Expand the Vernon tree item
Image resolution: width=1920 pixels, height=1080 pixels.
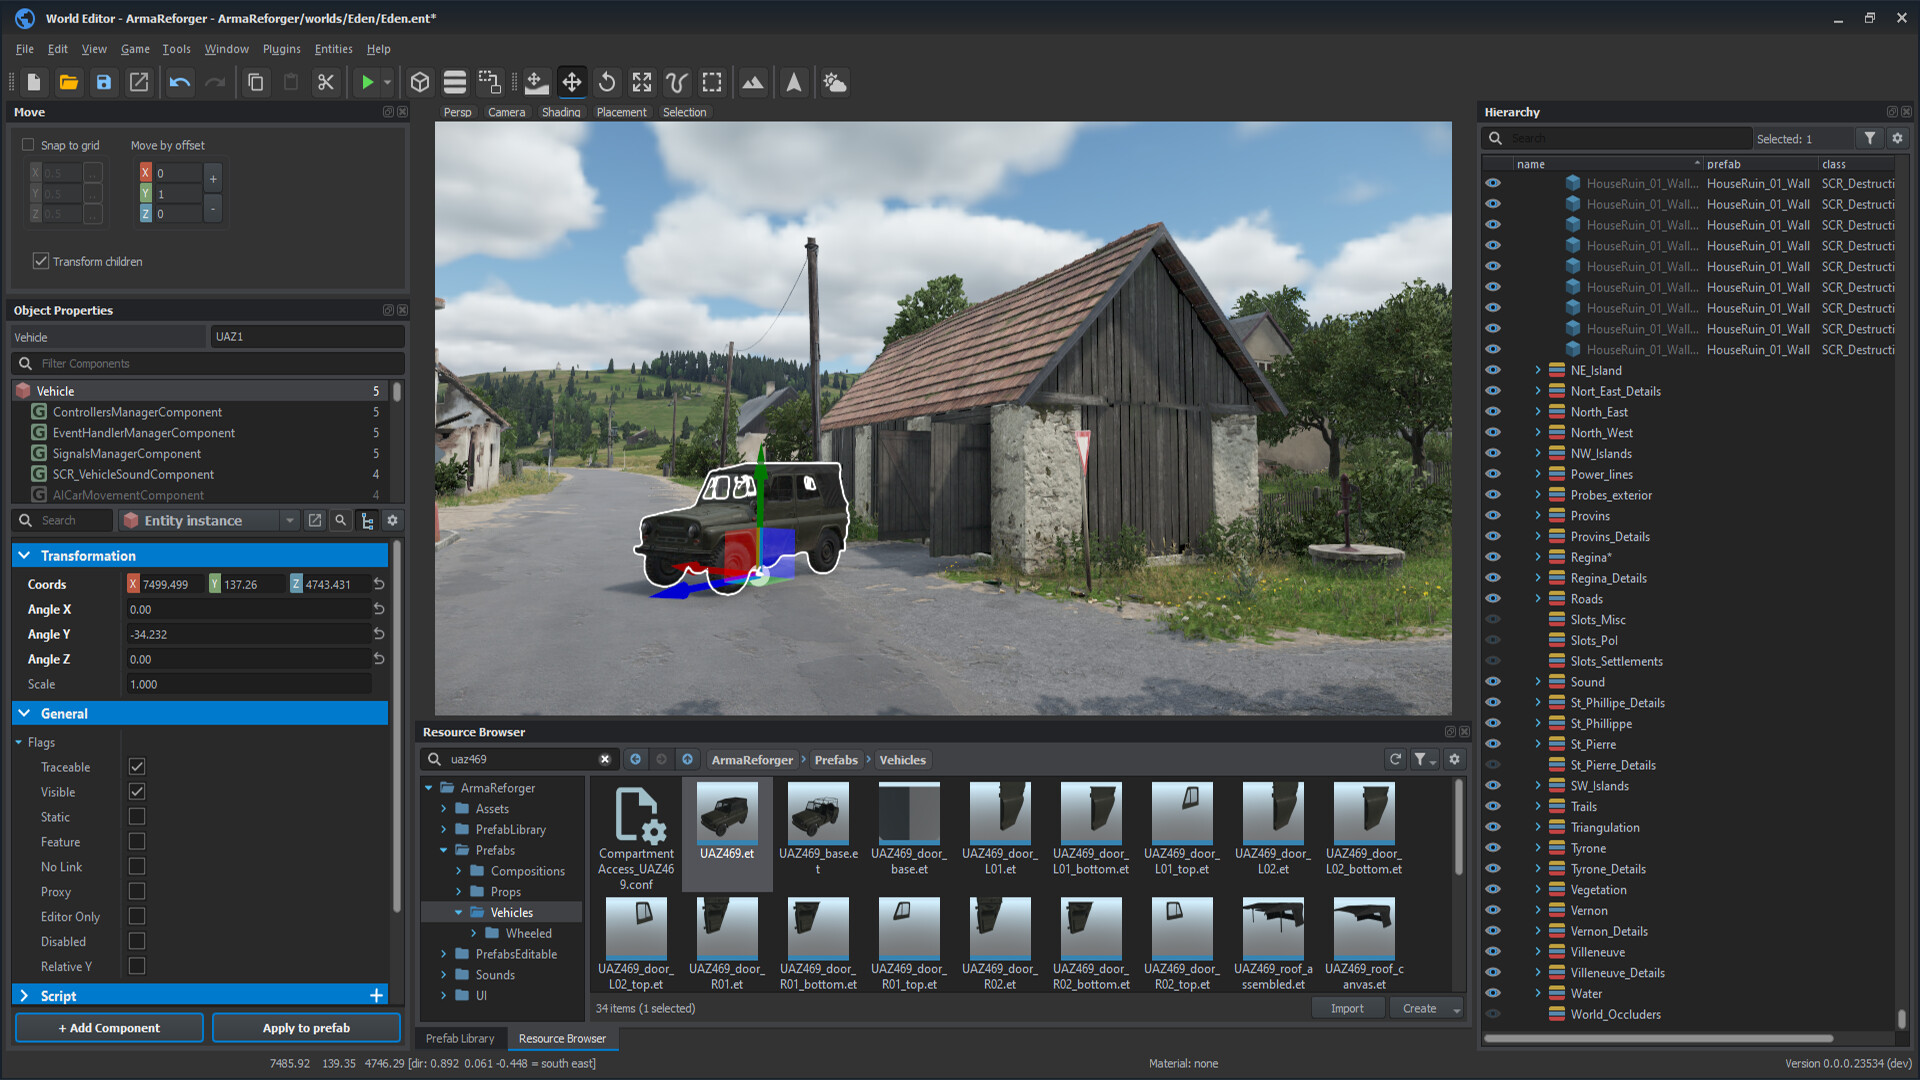(x=1538, y=910)
